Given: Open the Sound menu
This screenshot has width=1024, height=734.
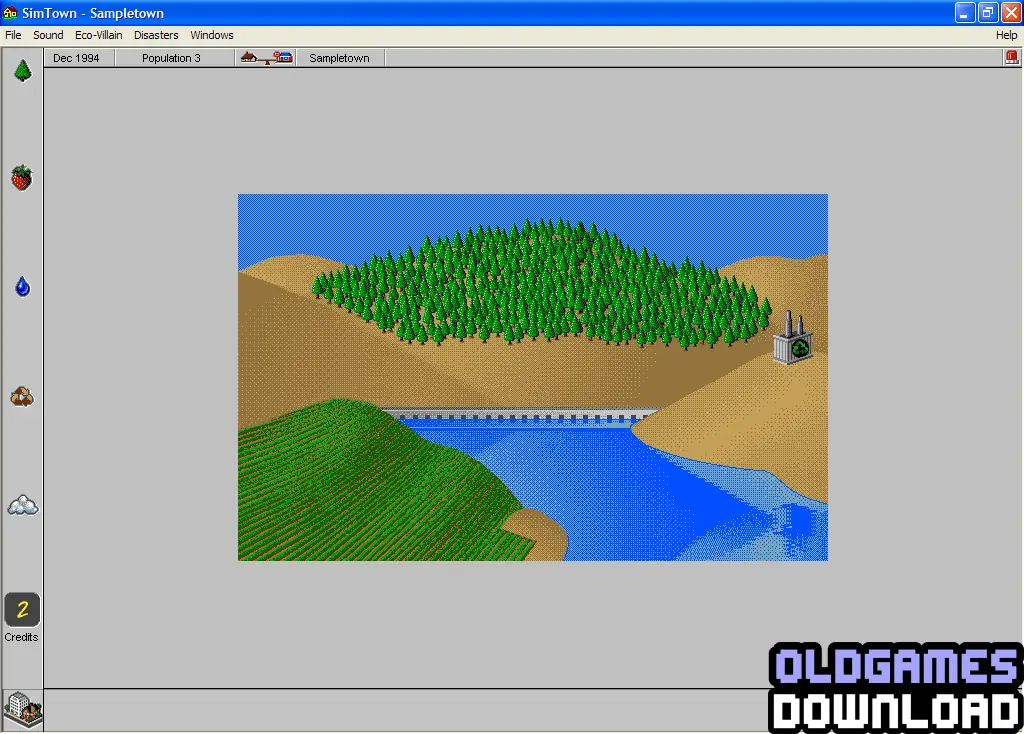Looking at the screenshot, I should [48, 35].
